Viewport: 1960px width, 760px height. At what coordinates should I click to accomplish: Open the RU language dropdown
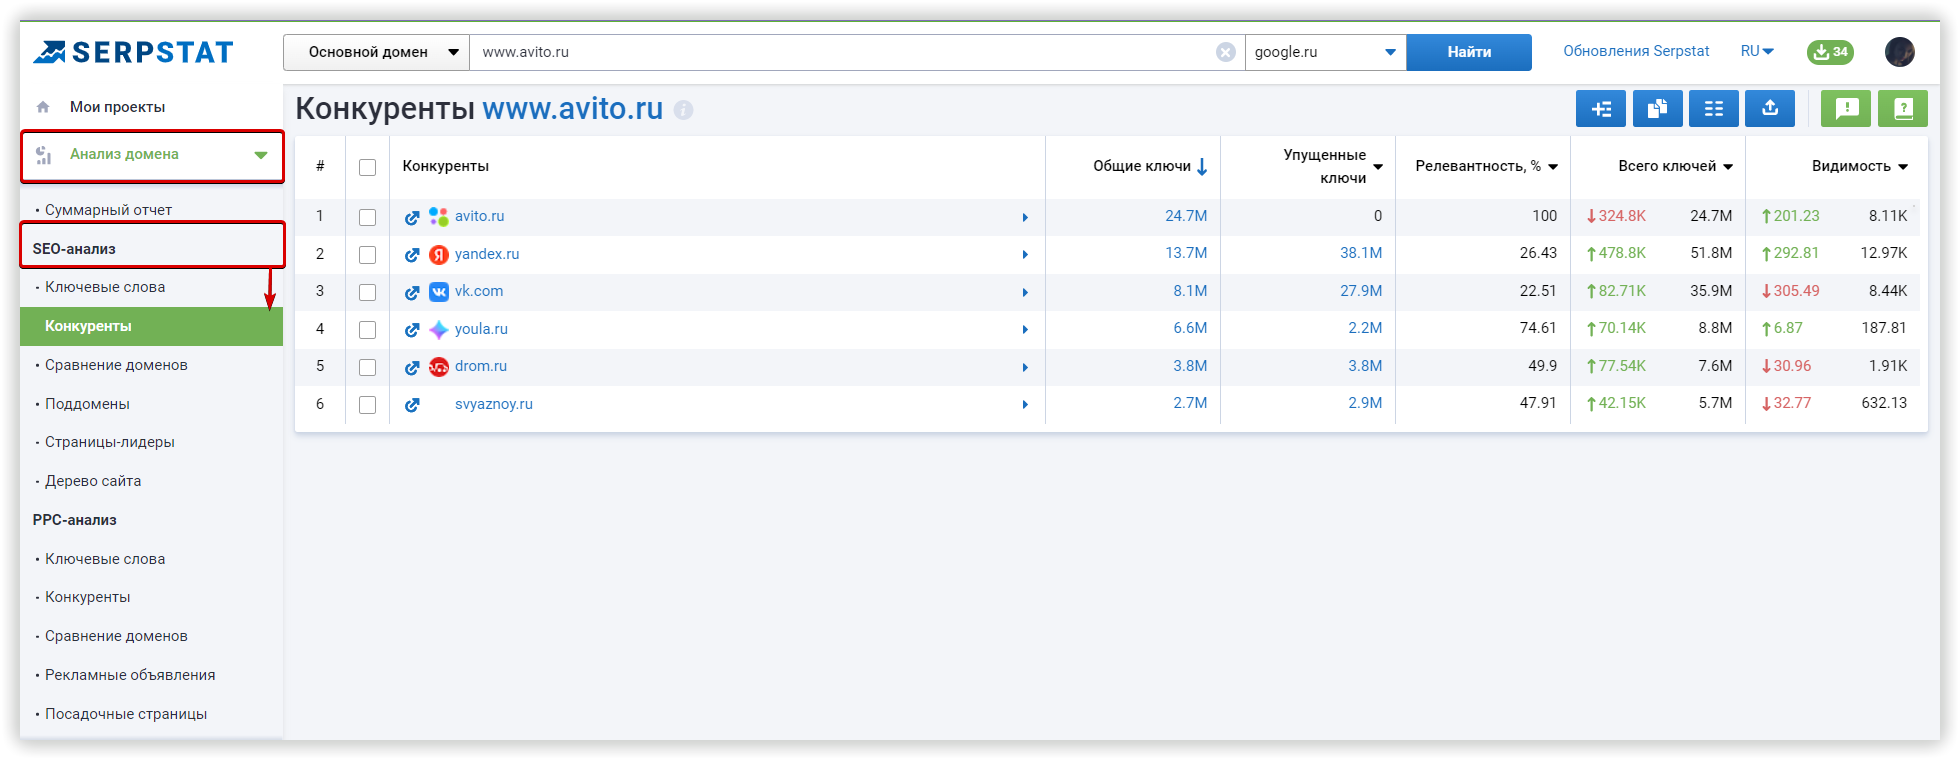tap(1757, 51)
